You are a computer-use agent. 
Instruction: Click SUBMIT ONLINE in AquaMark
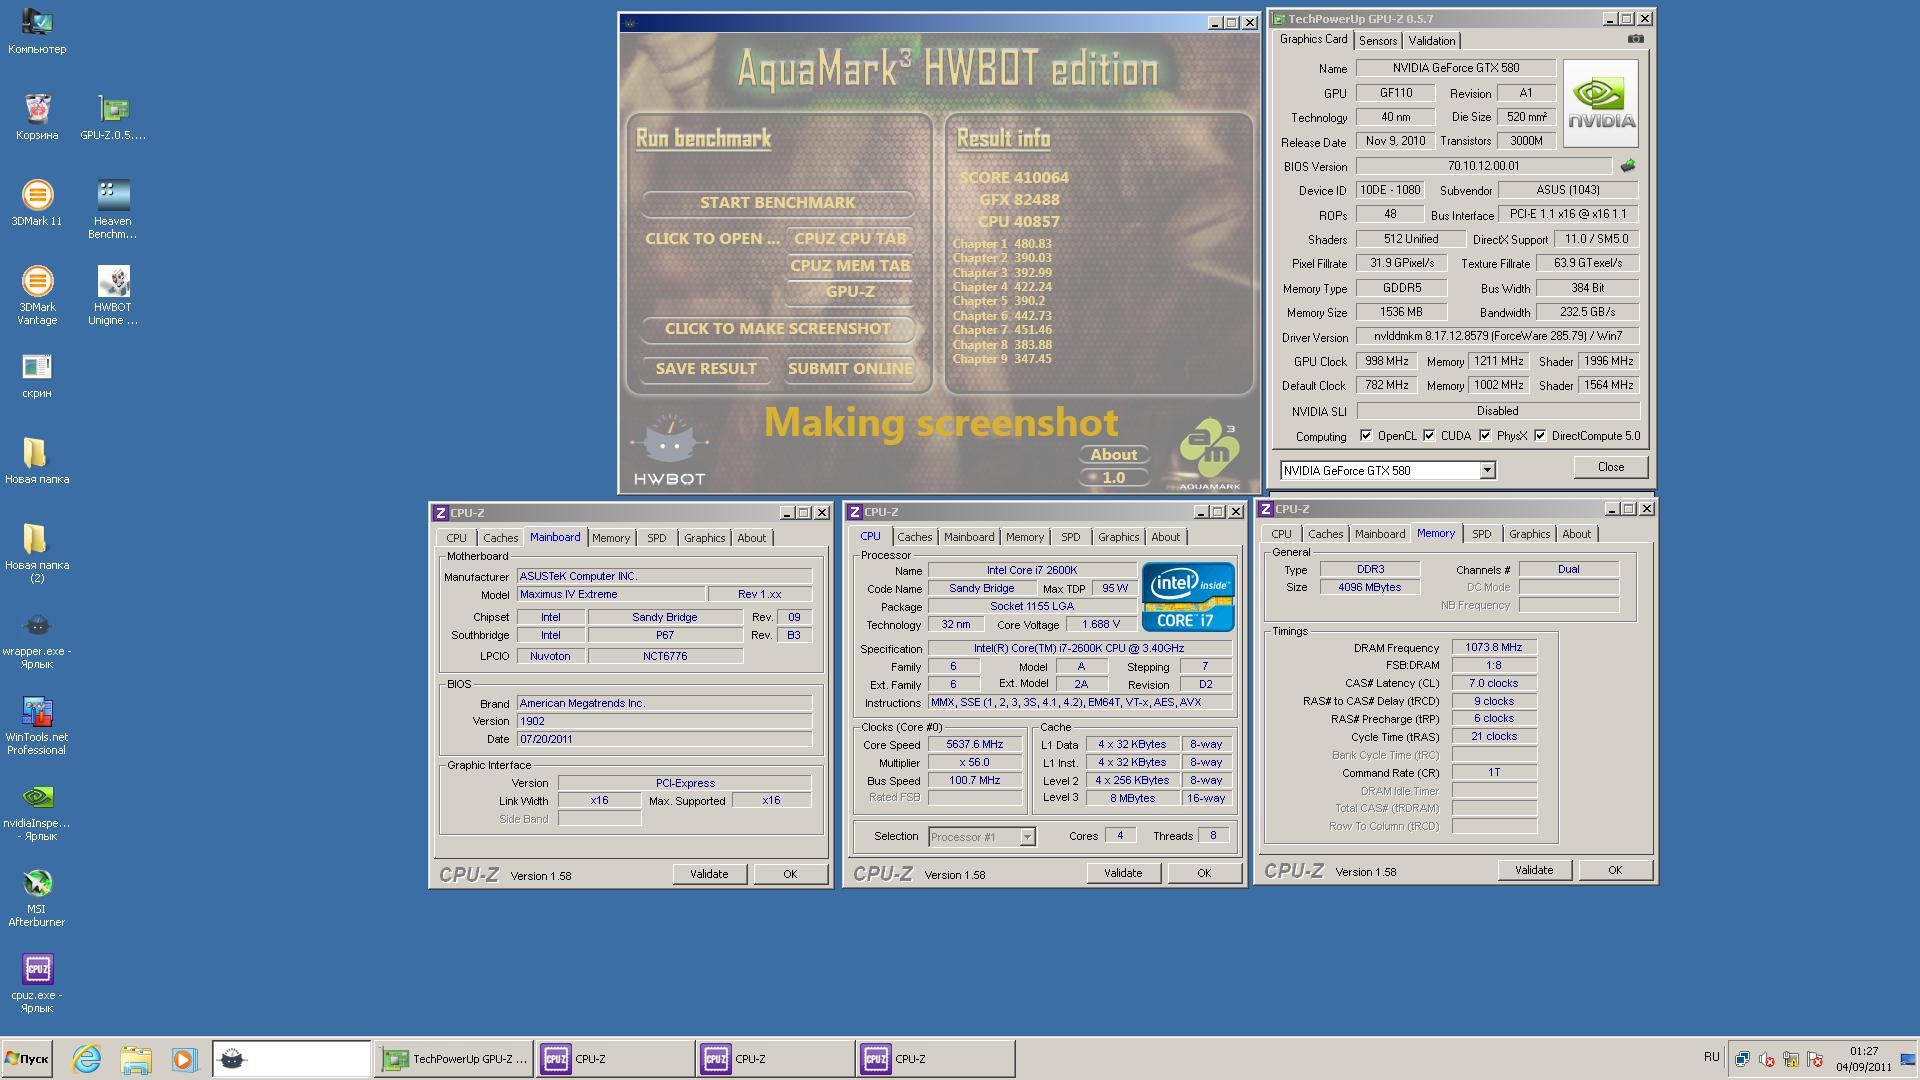pos(850,369)
